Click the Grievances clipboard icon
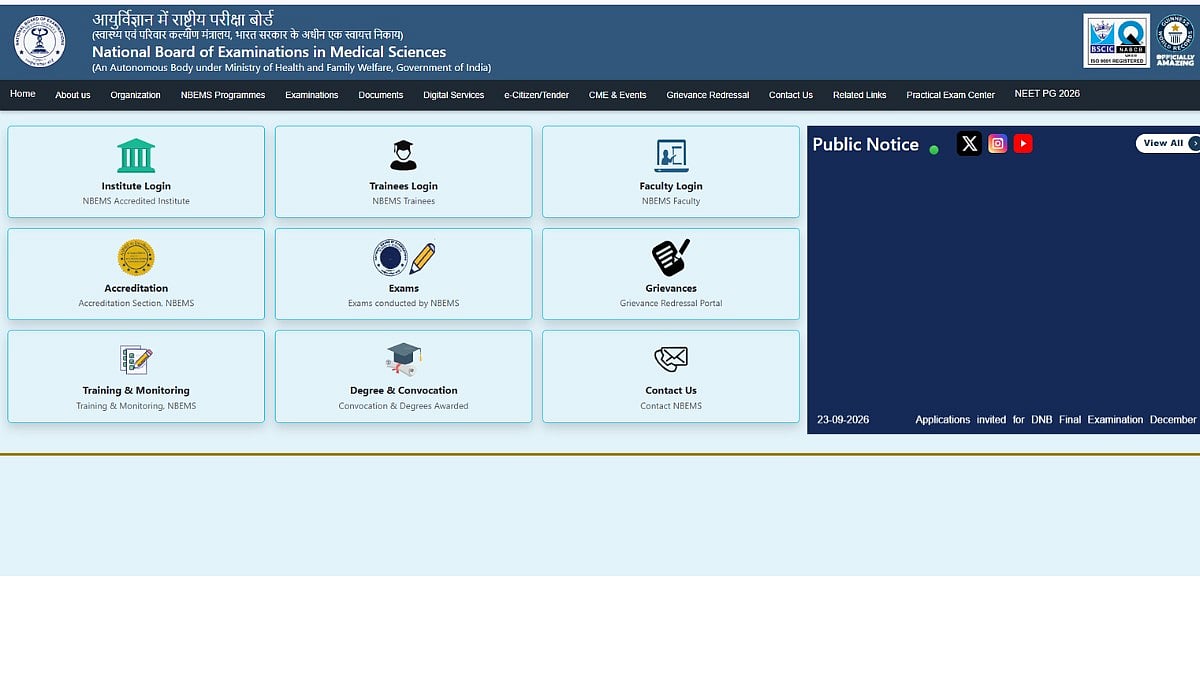This screenshot has width=1200, height=675. coord(671,258)
